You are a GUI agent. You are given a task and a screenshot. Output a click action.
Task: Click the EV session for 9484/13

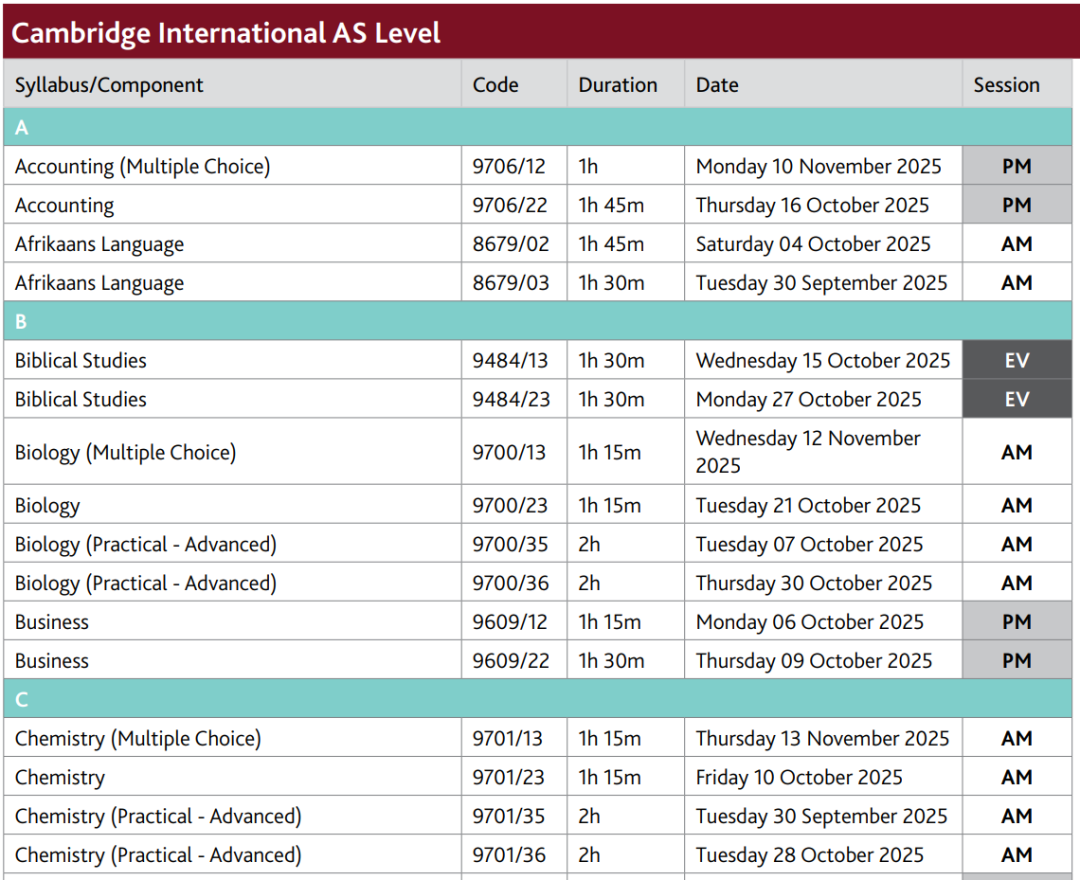click(1017, 360)
